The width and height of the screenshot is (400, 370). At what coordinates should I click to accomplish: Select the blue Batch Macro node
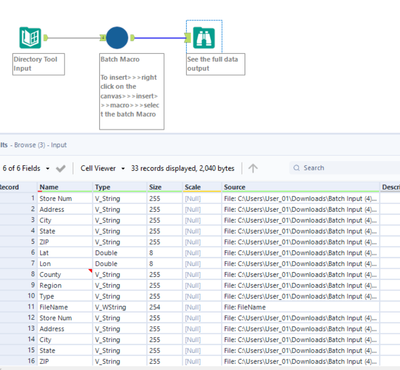pyautogui.click(x=117, y=38)
